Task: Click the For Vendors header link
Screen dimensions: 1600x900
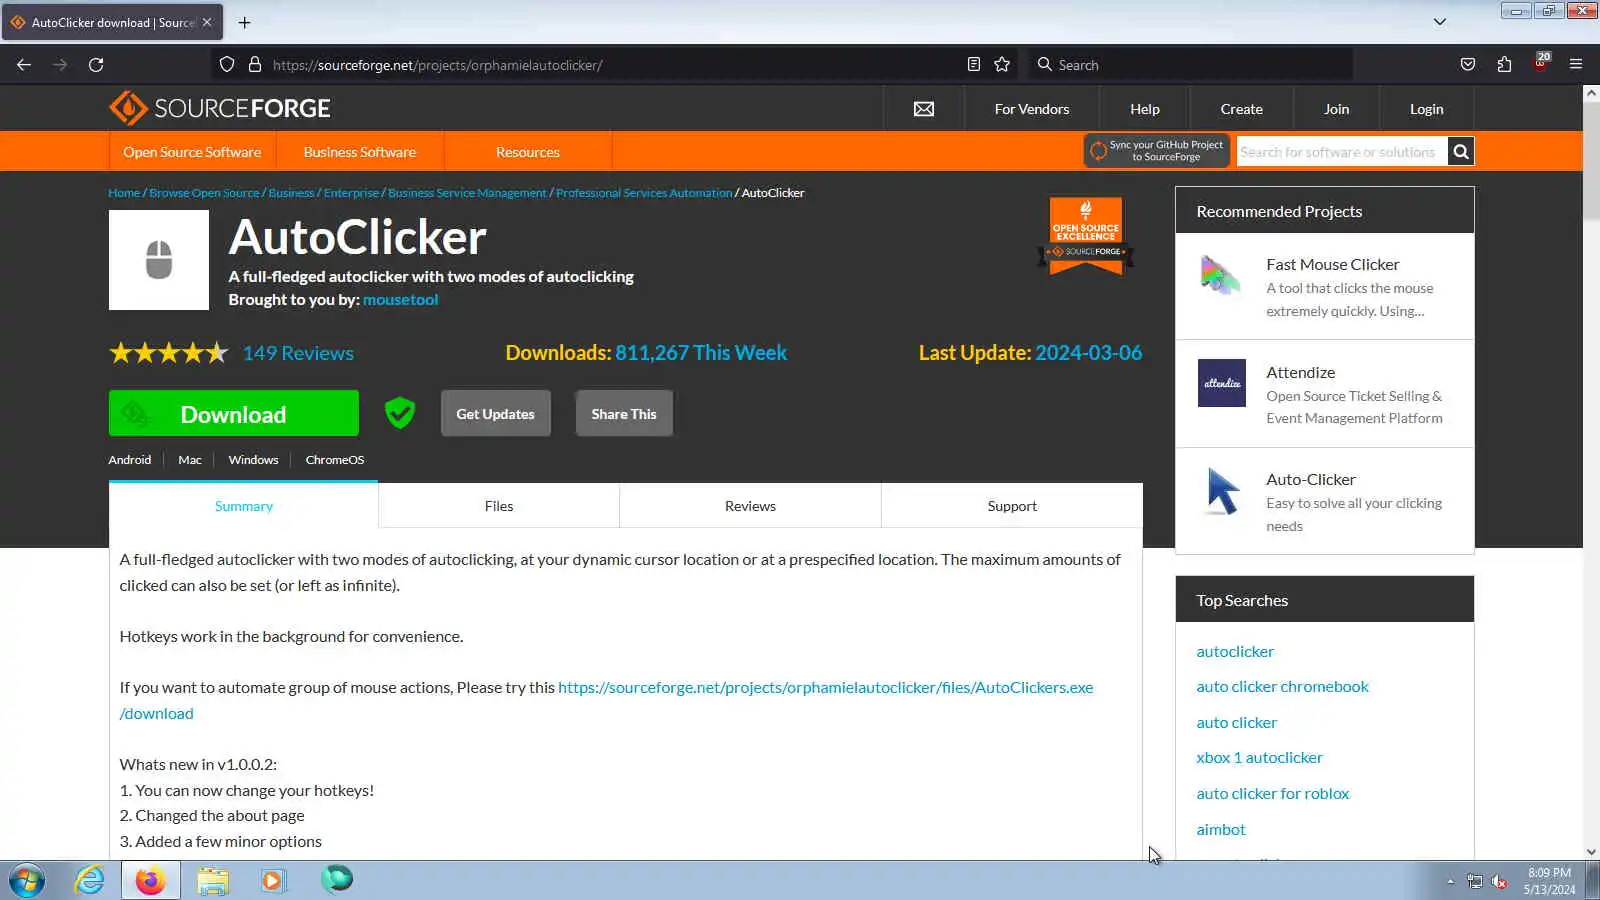Action: click(x=1032, y=109)
